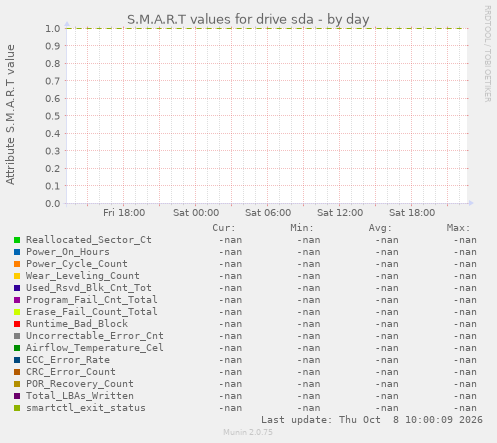
Task: Click the 1.0 y-axis value
Action: 53,28
